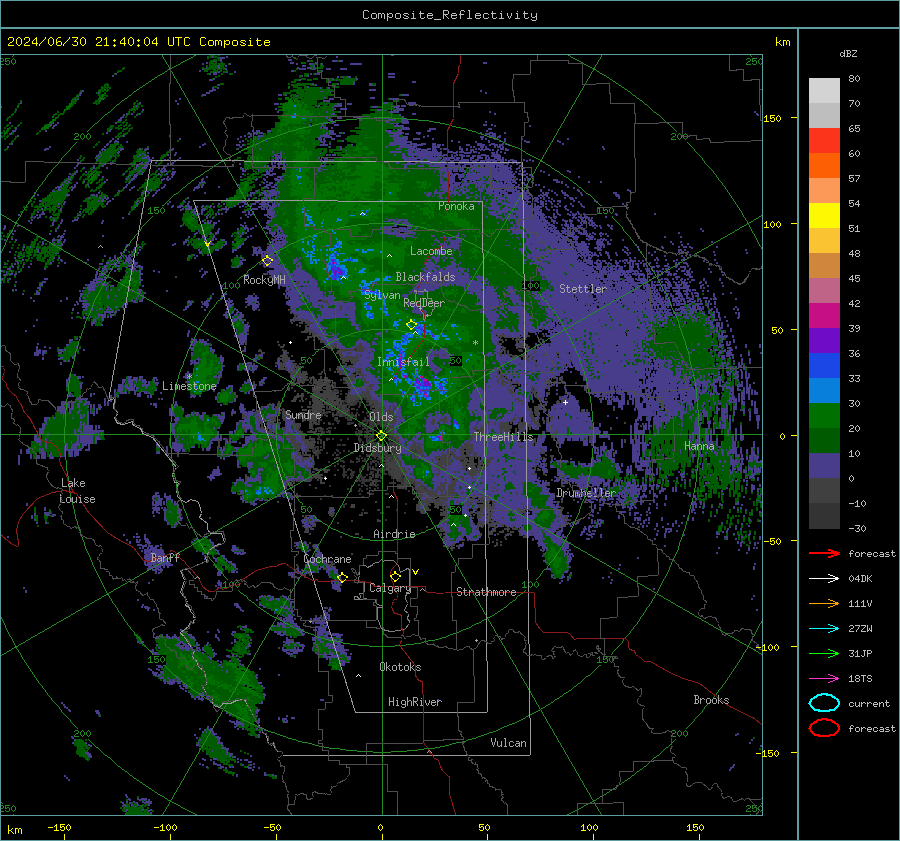Viewport: 900px width, 841px height.
Task: Click the orange 111V arrow icon
Action: (x=824, y=603)
